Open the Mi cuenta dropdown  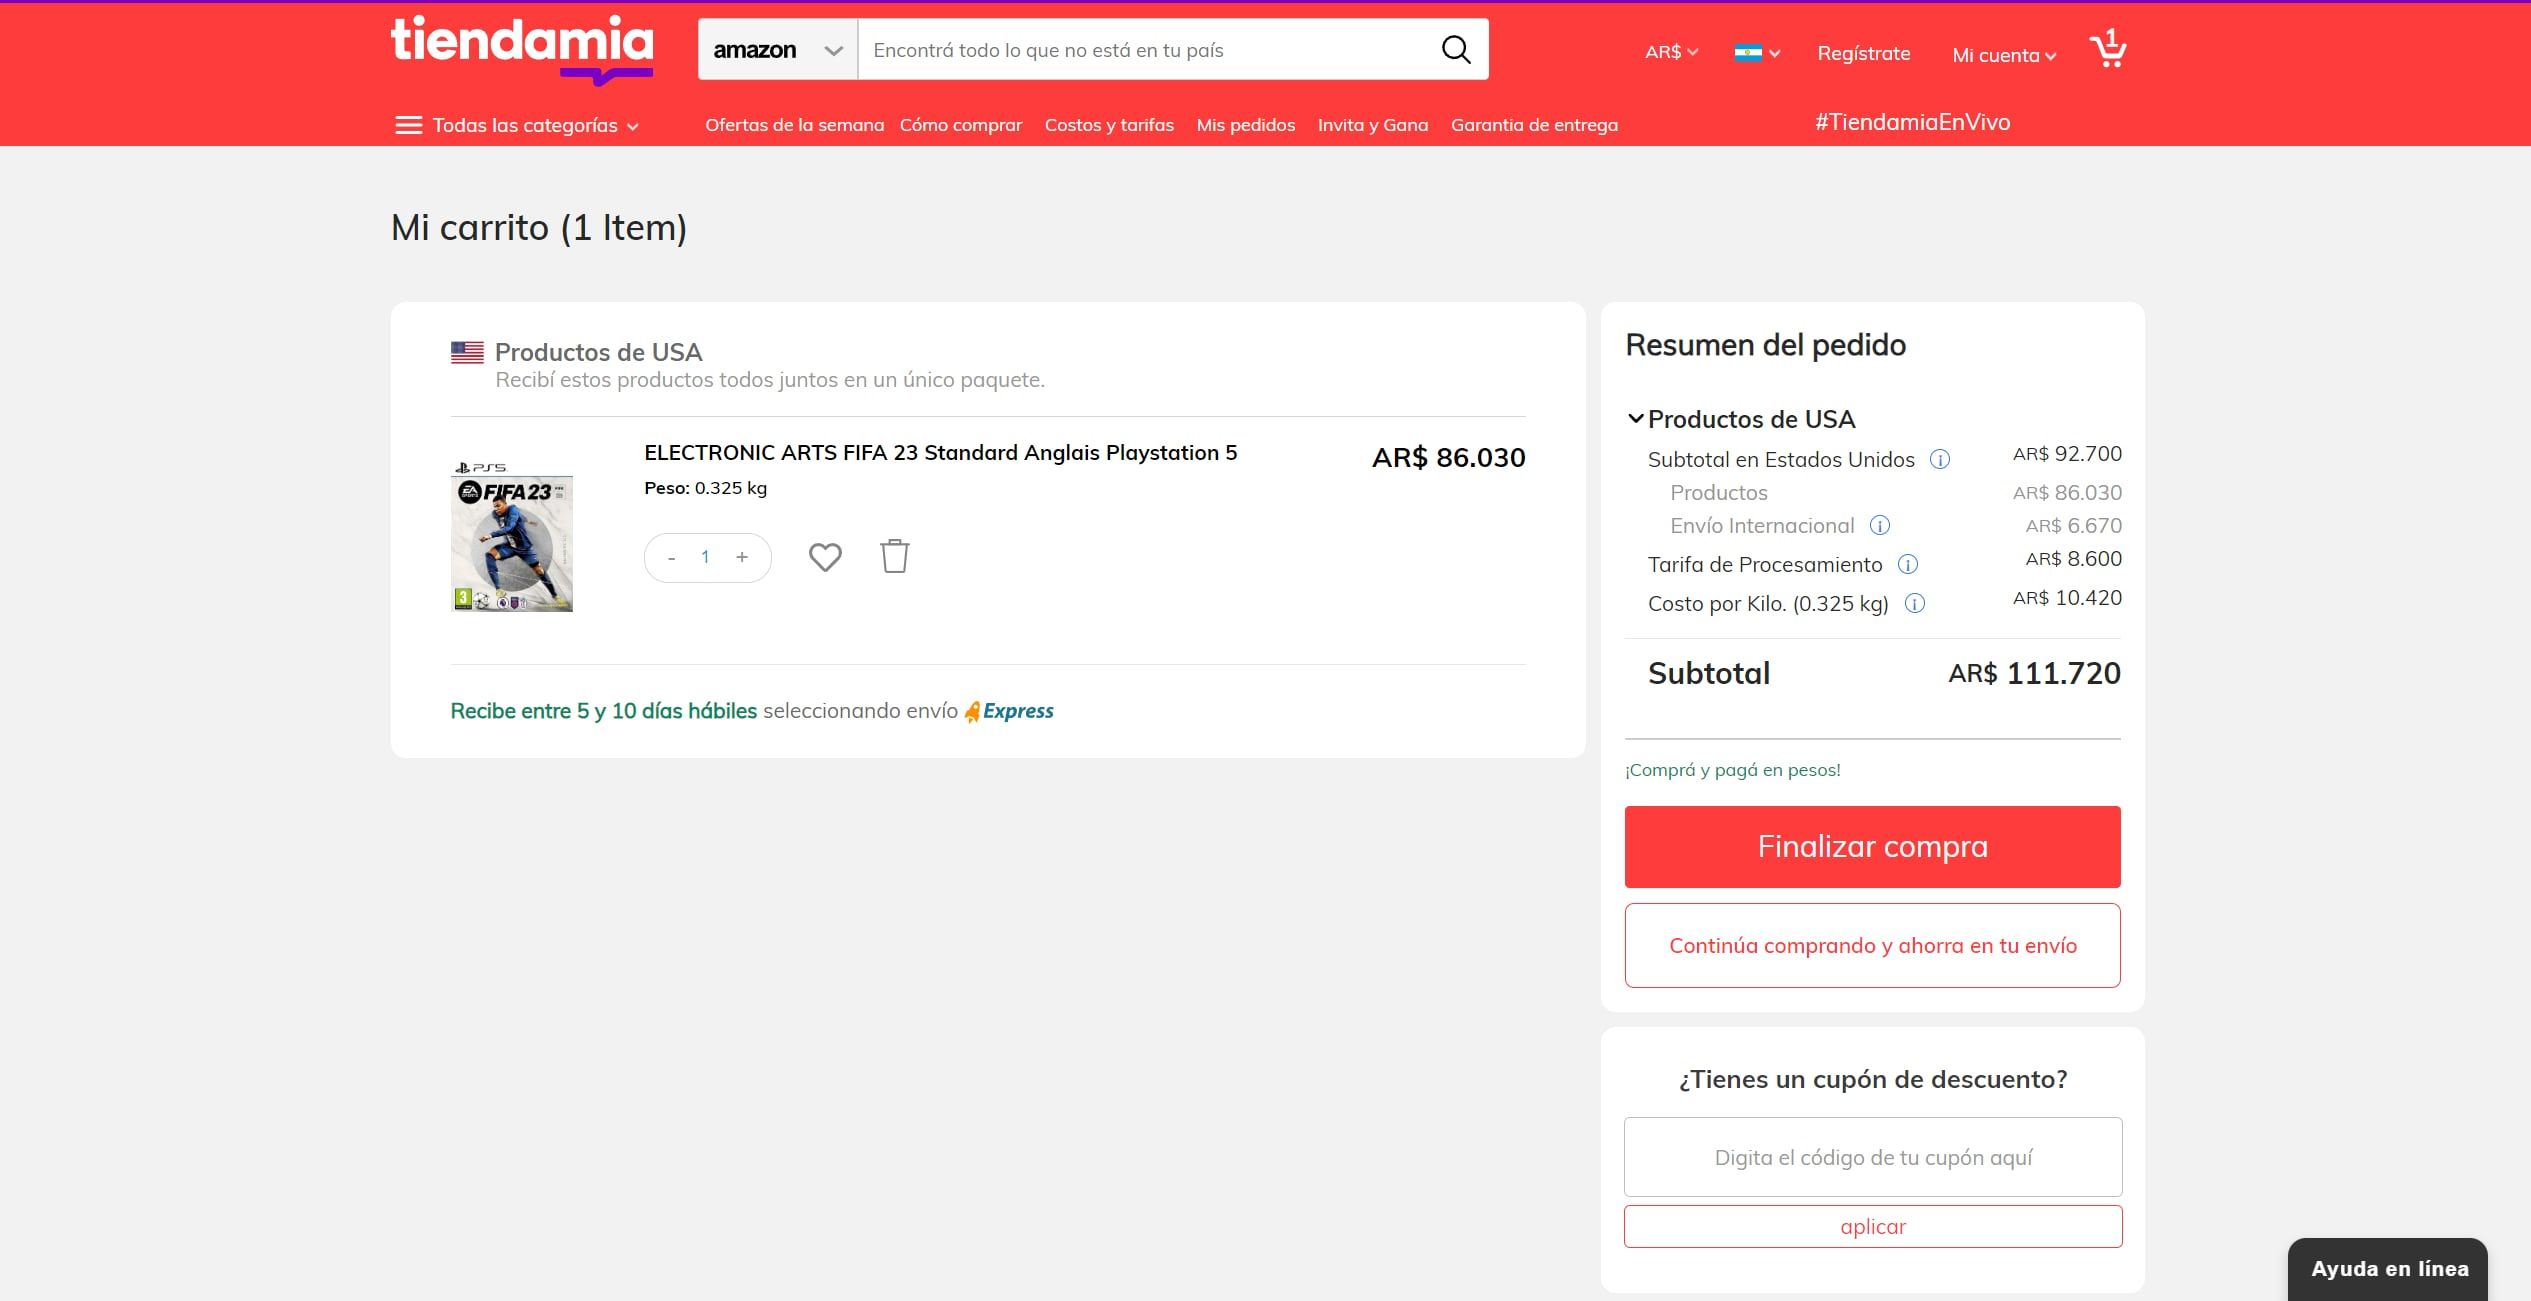click(x=2002, y=55)
